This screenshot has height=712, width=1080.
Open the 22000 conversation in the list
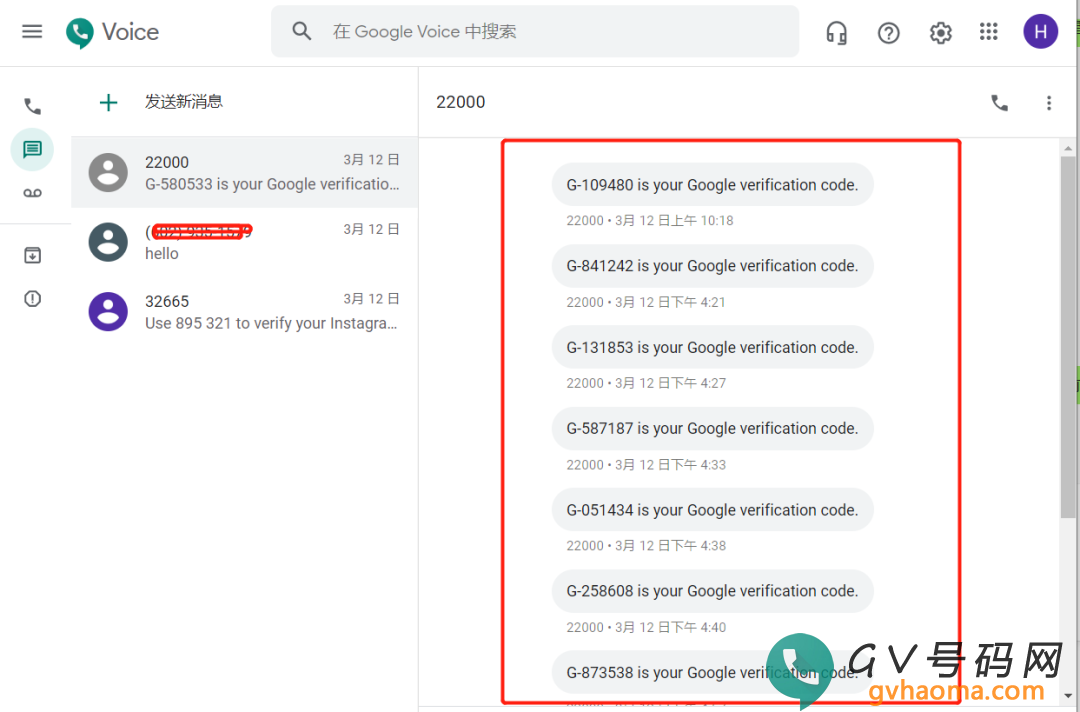click(245, 172)
